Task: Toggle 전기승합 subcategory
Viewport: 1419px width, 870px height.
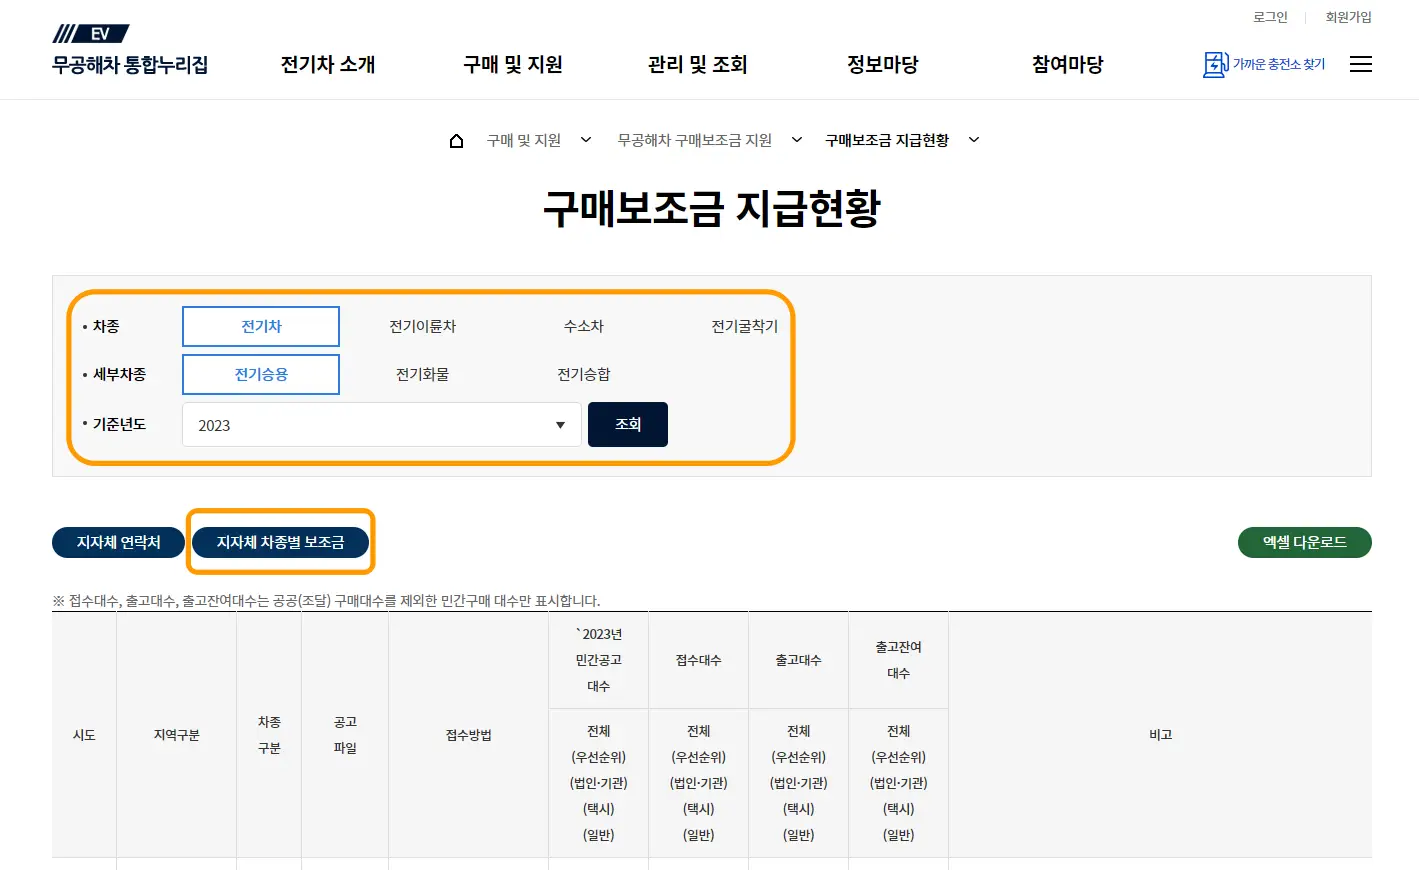Action: 583,374
